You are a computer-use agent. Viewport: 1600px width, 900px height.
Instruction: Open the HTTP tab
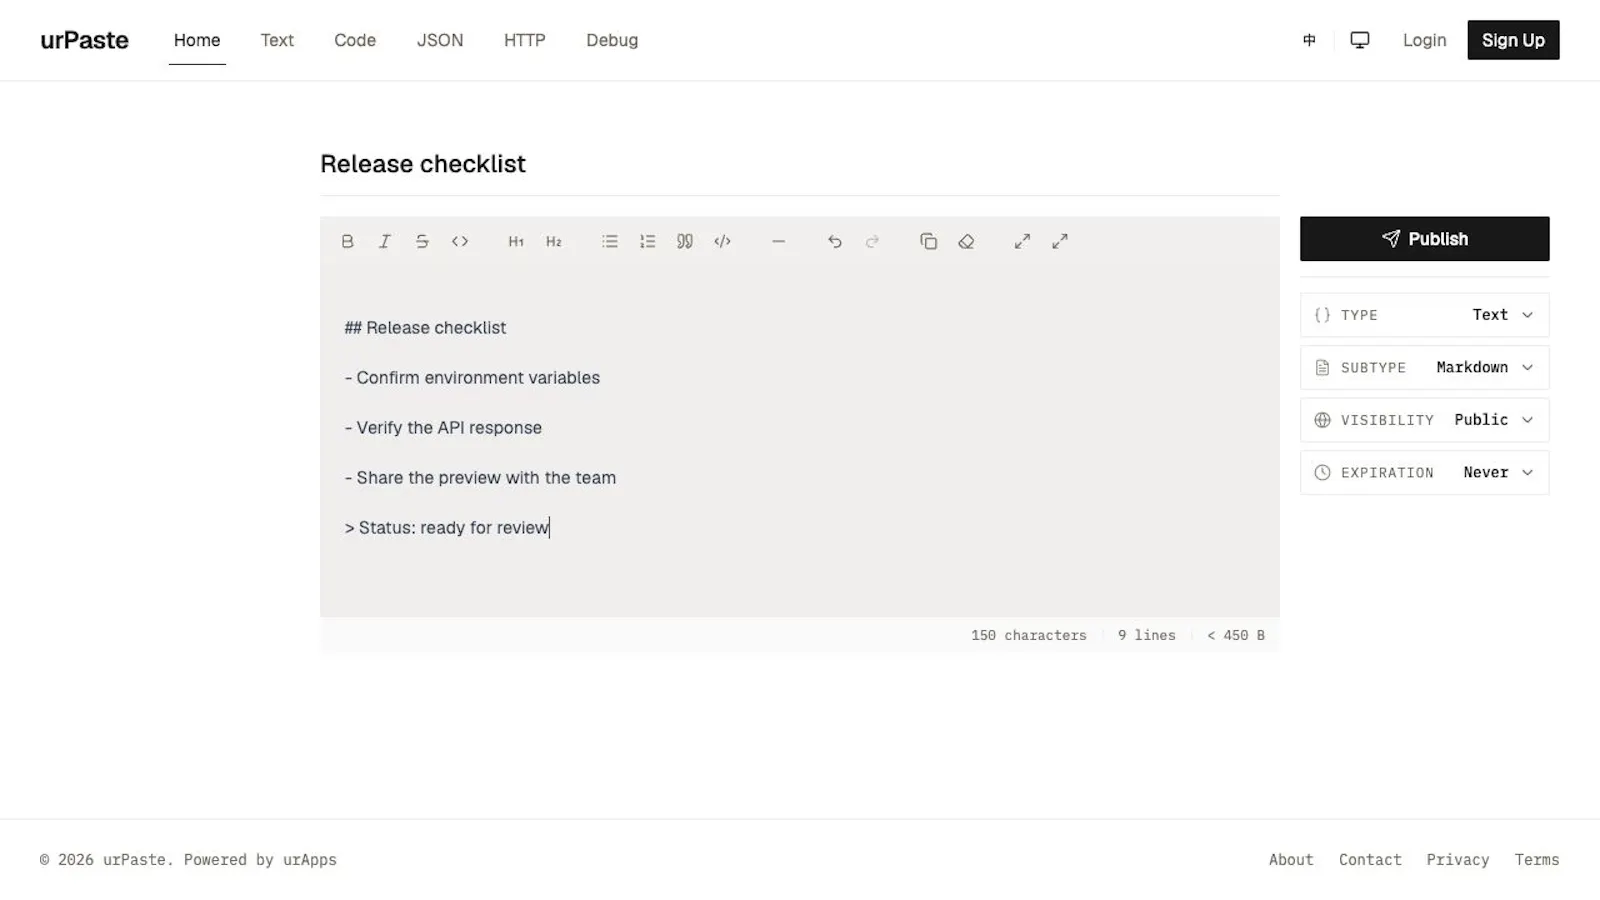[x=525, y=40]
